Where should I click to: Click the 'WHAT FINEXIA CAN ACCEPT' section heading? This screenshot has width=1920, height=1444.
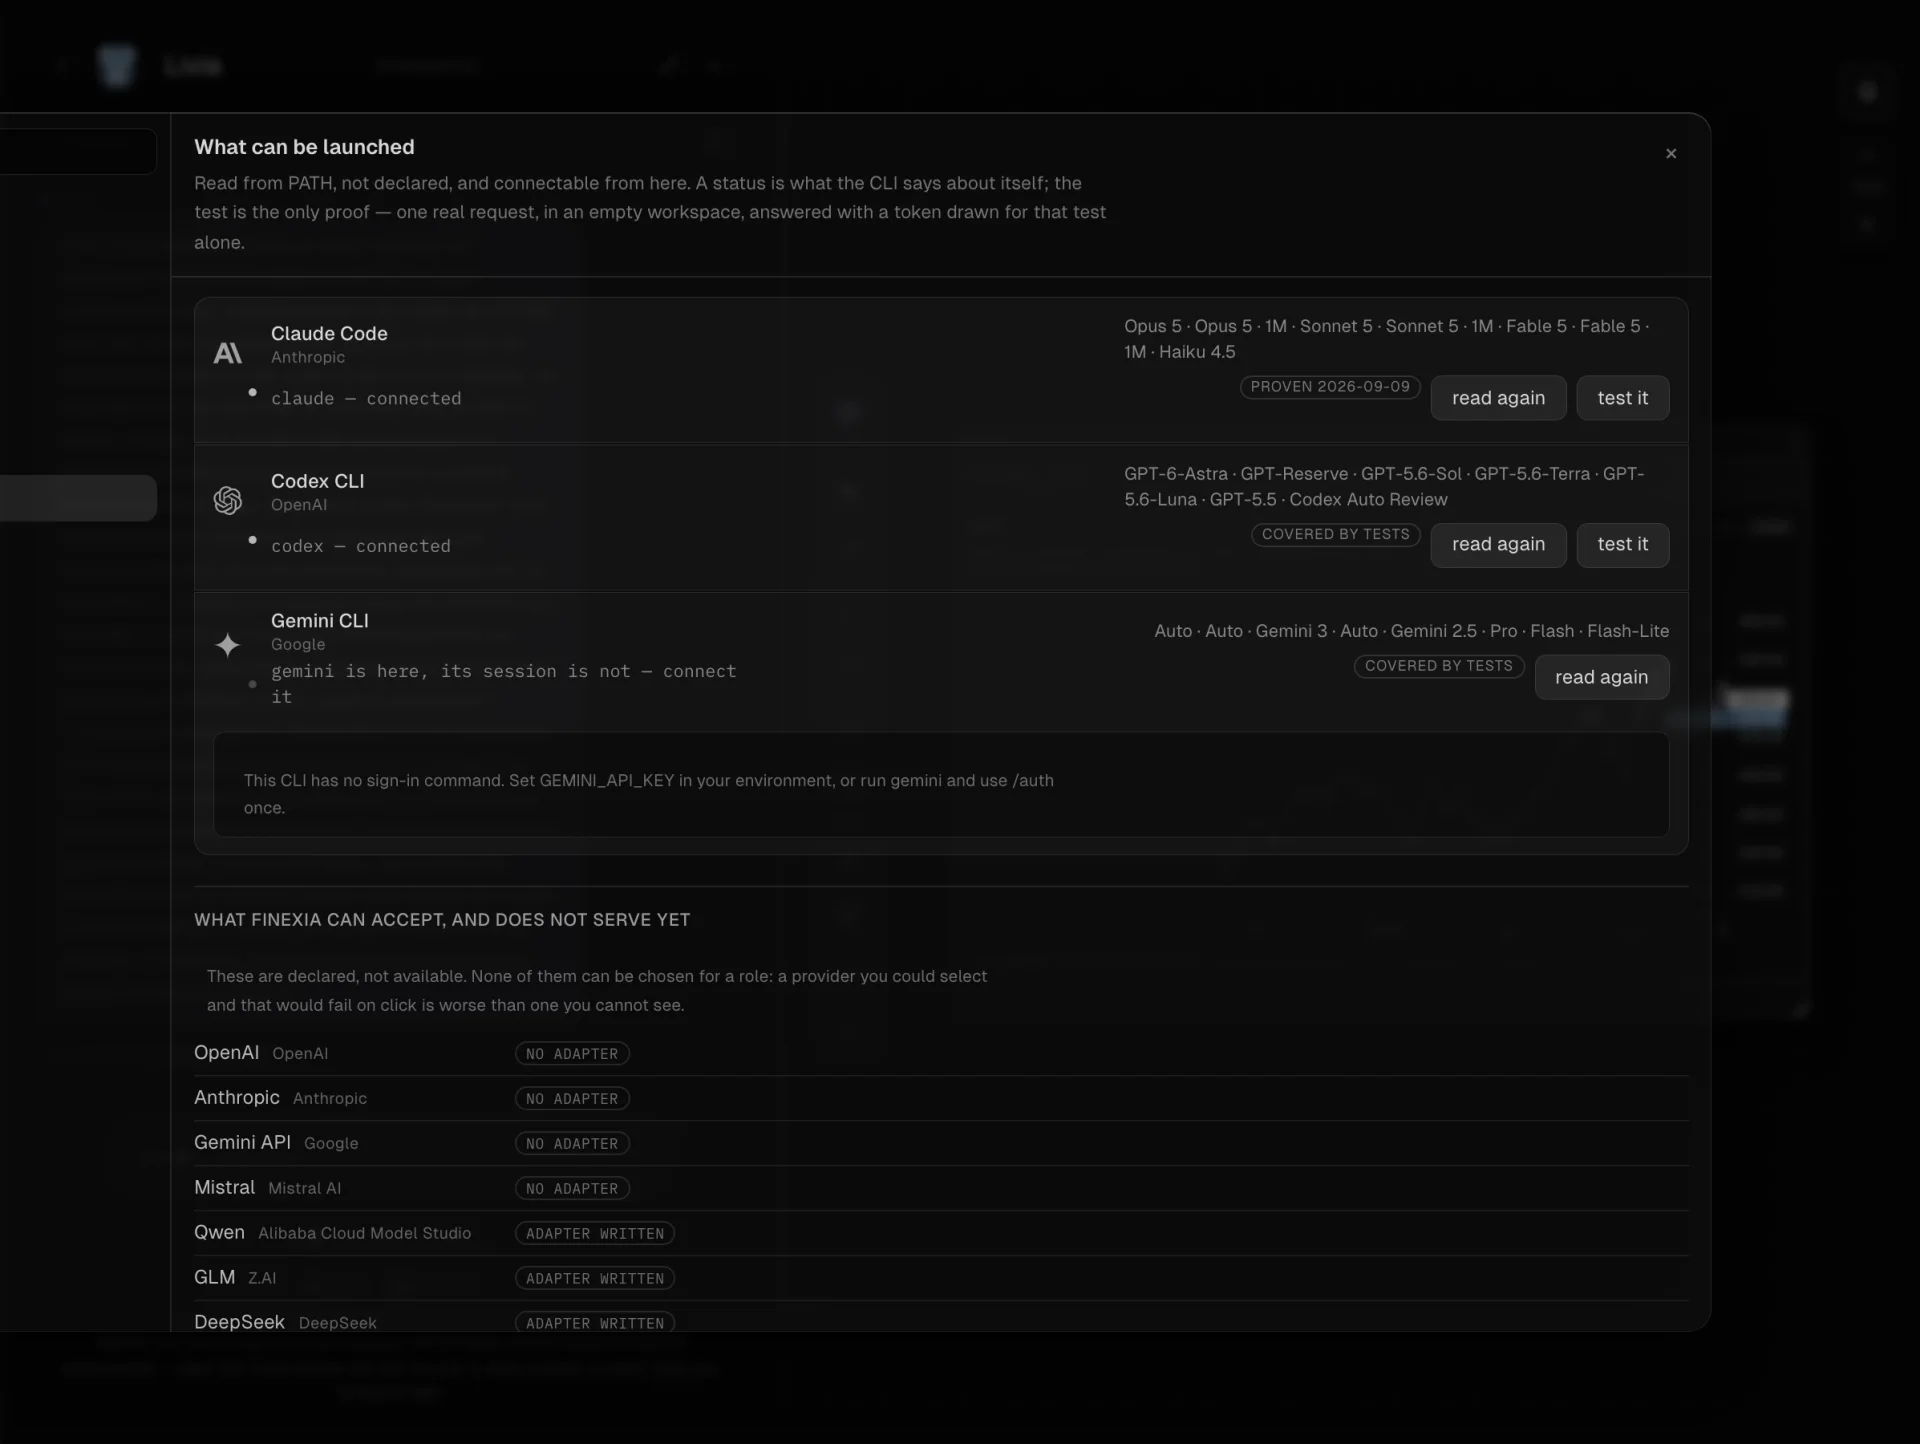[x=442, y=920]
